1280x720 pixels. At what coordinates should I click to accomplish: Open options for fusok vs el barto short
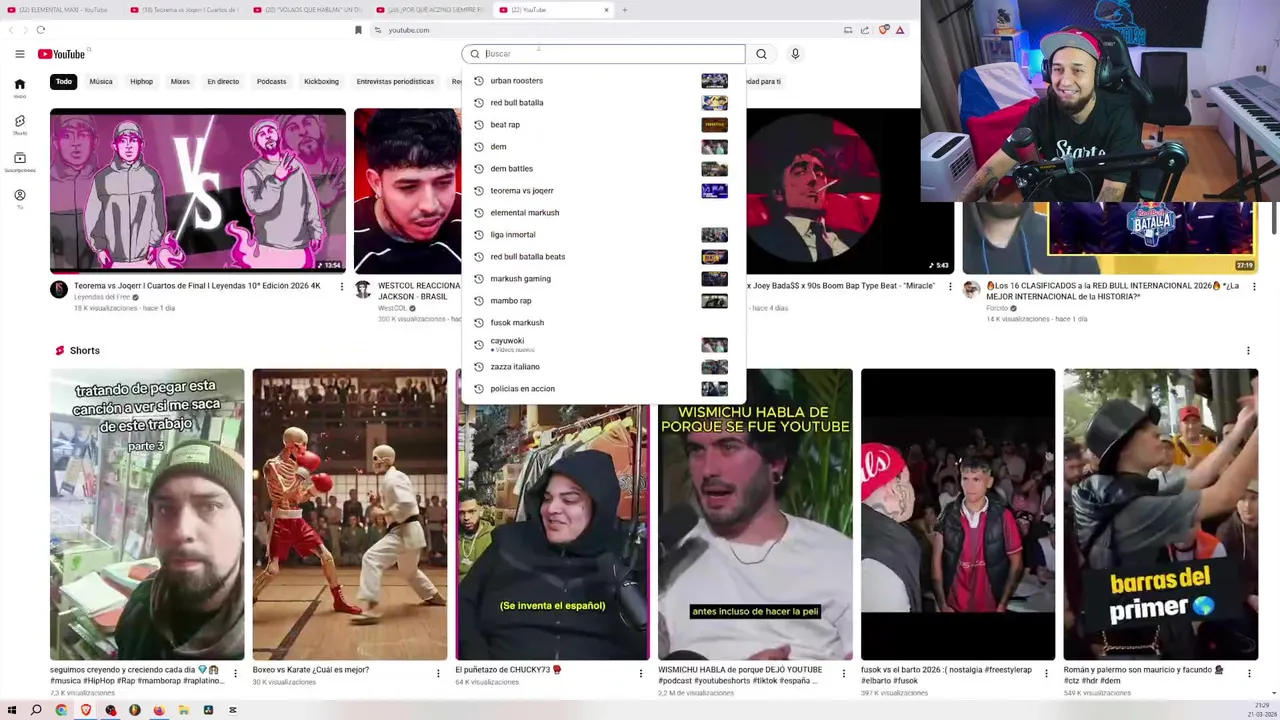tap(1046, 674)
